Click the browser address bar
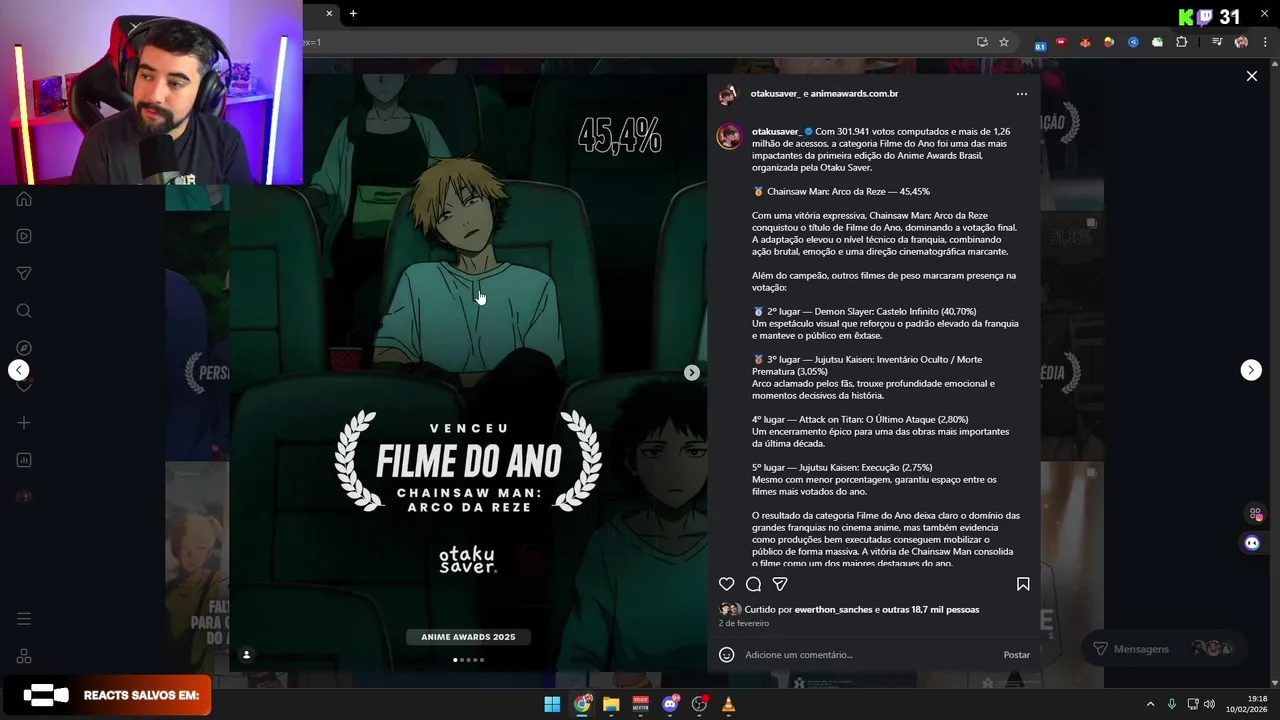 pos(640,42)
